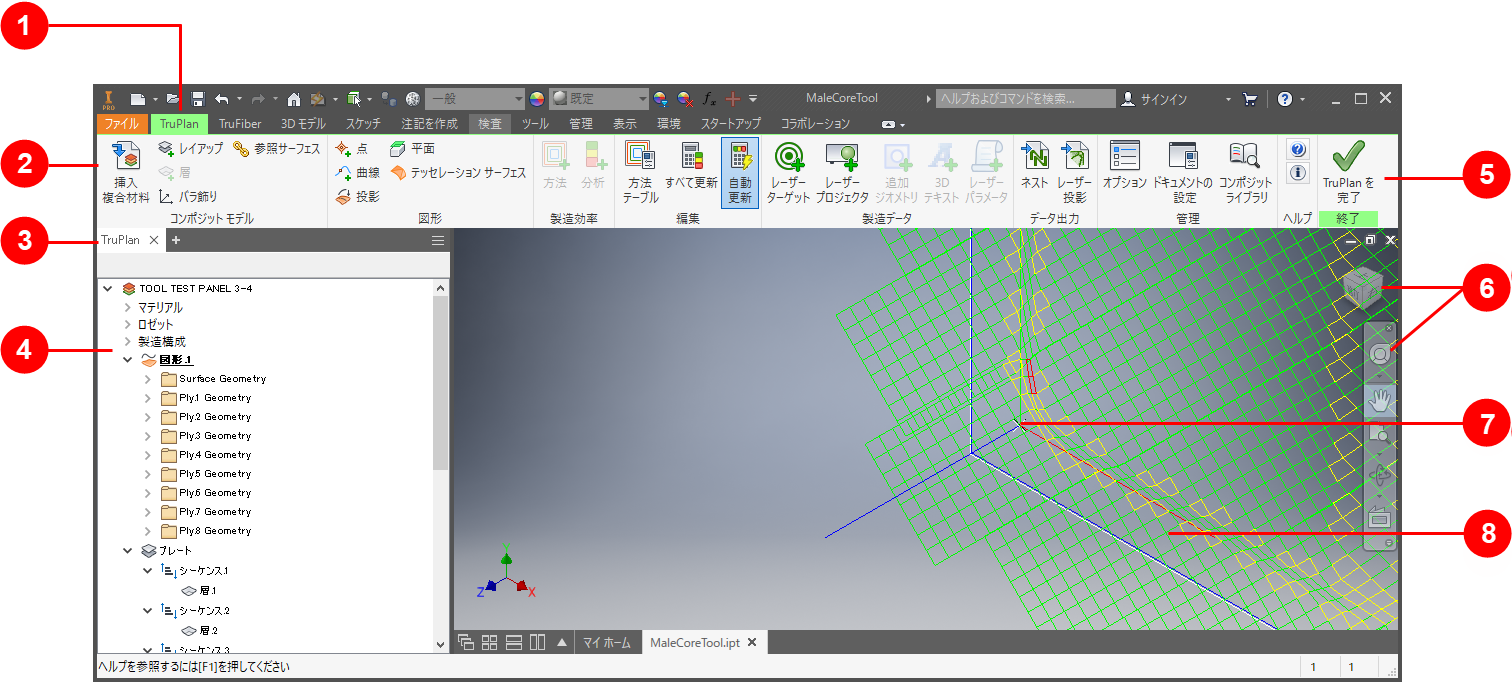Open the browser panel hamburger menu

[437, 240]
